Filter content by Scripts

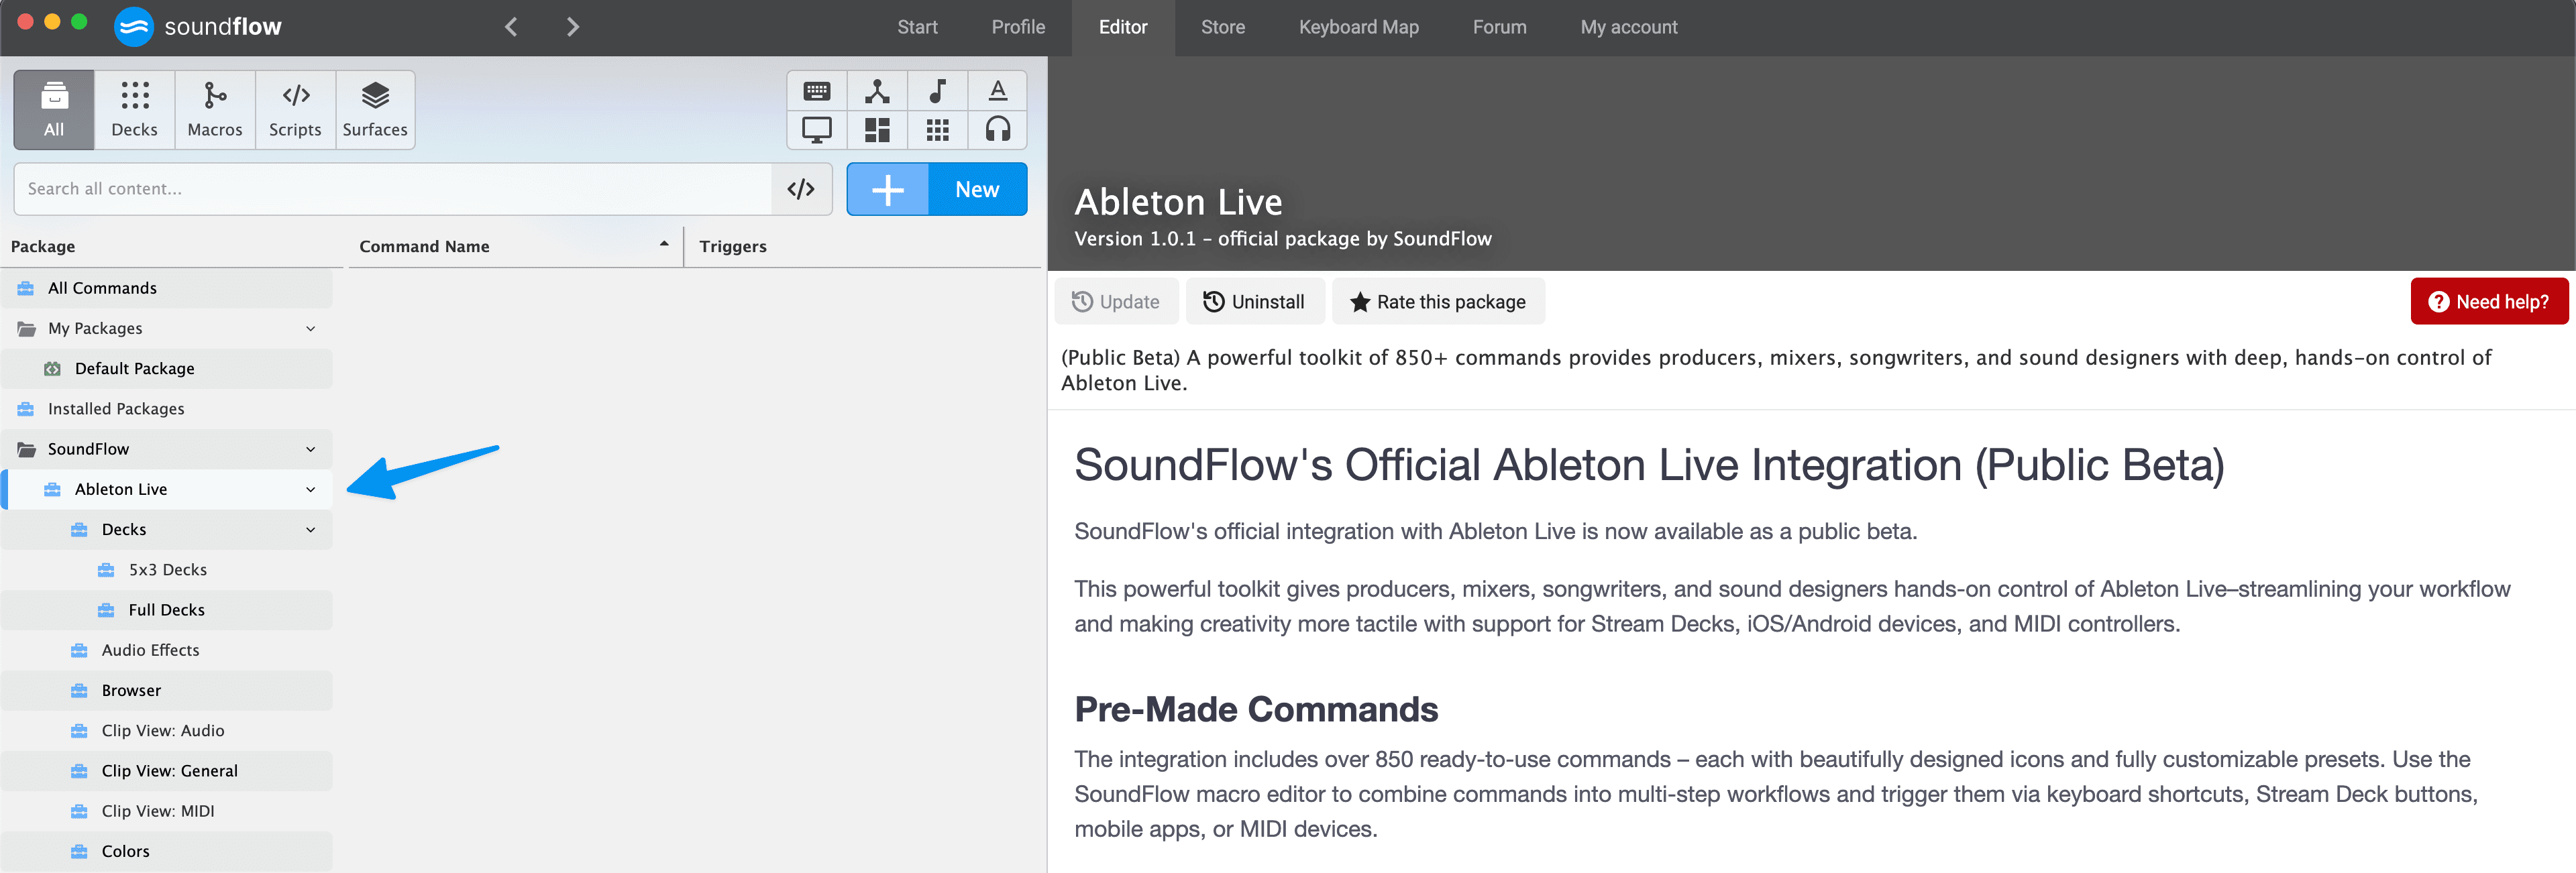[295, 110]
